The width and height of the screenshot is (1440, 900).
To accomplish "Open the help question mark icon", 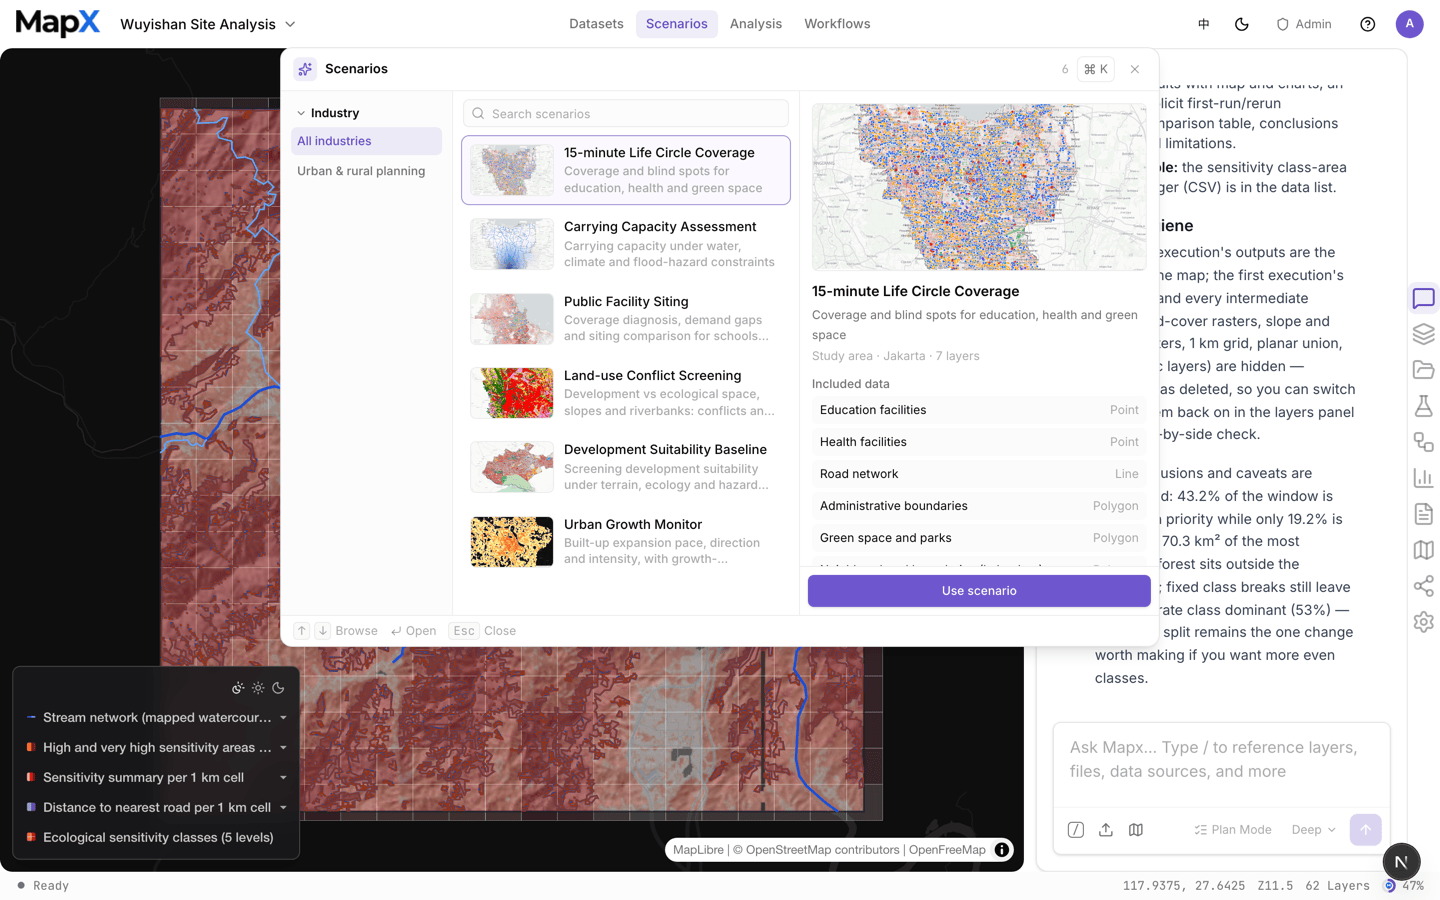I will pyautogui.click(x=1368, y=24).
